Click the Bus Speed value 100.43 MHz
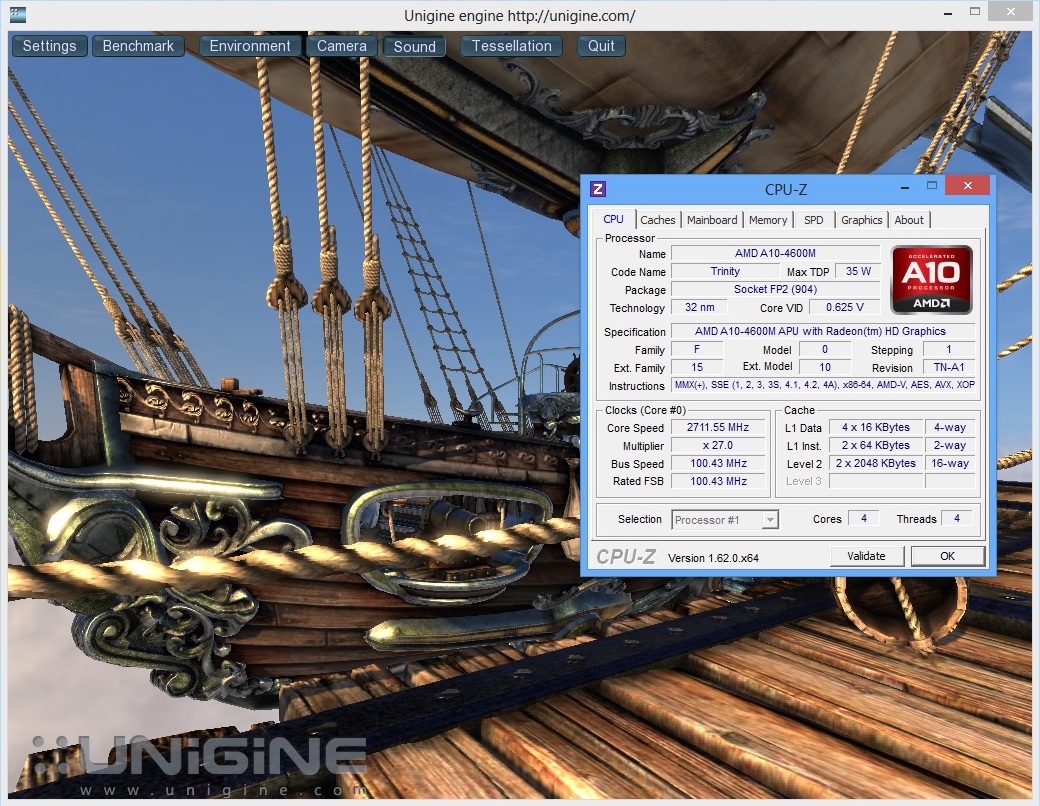 coord(718,463)
